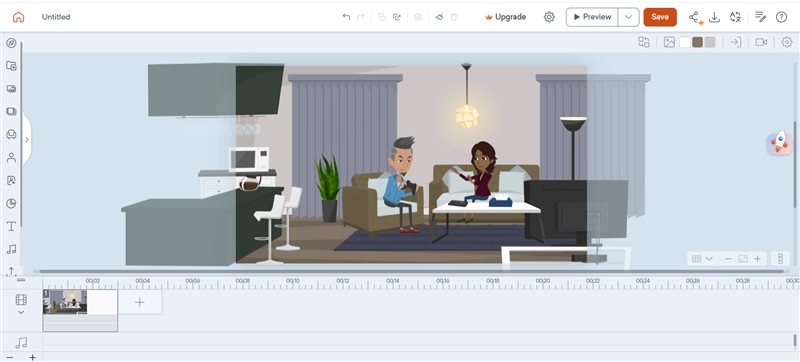
Task: Click the copy icon in the toolbar
Action: coord(382,17)
